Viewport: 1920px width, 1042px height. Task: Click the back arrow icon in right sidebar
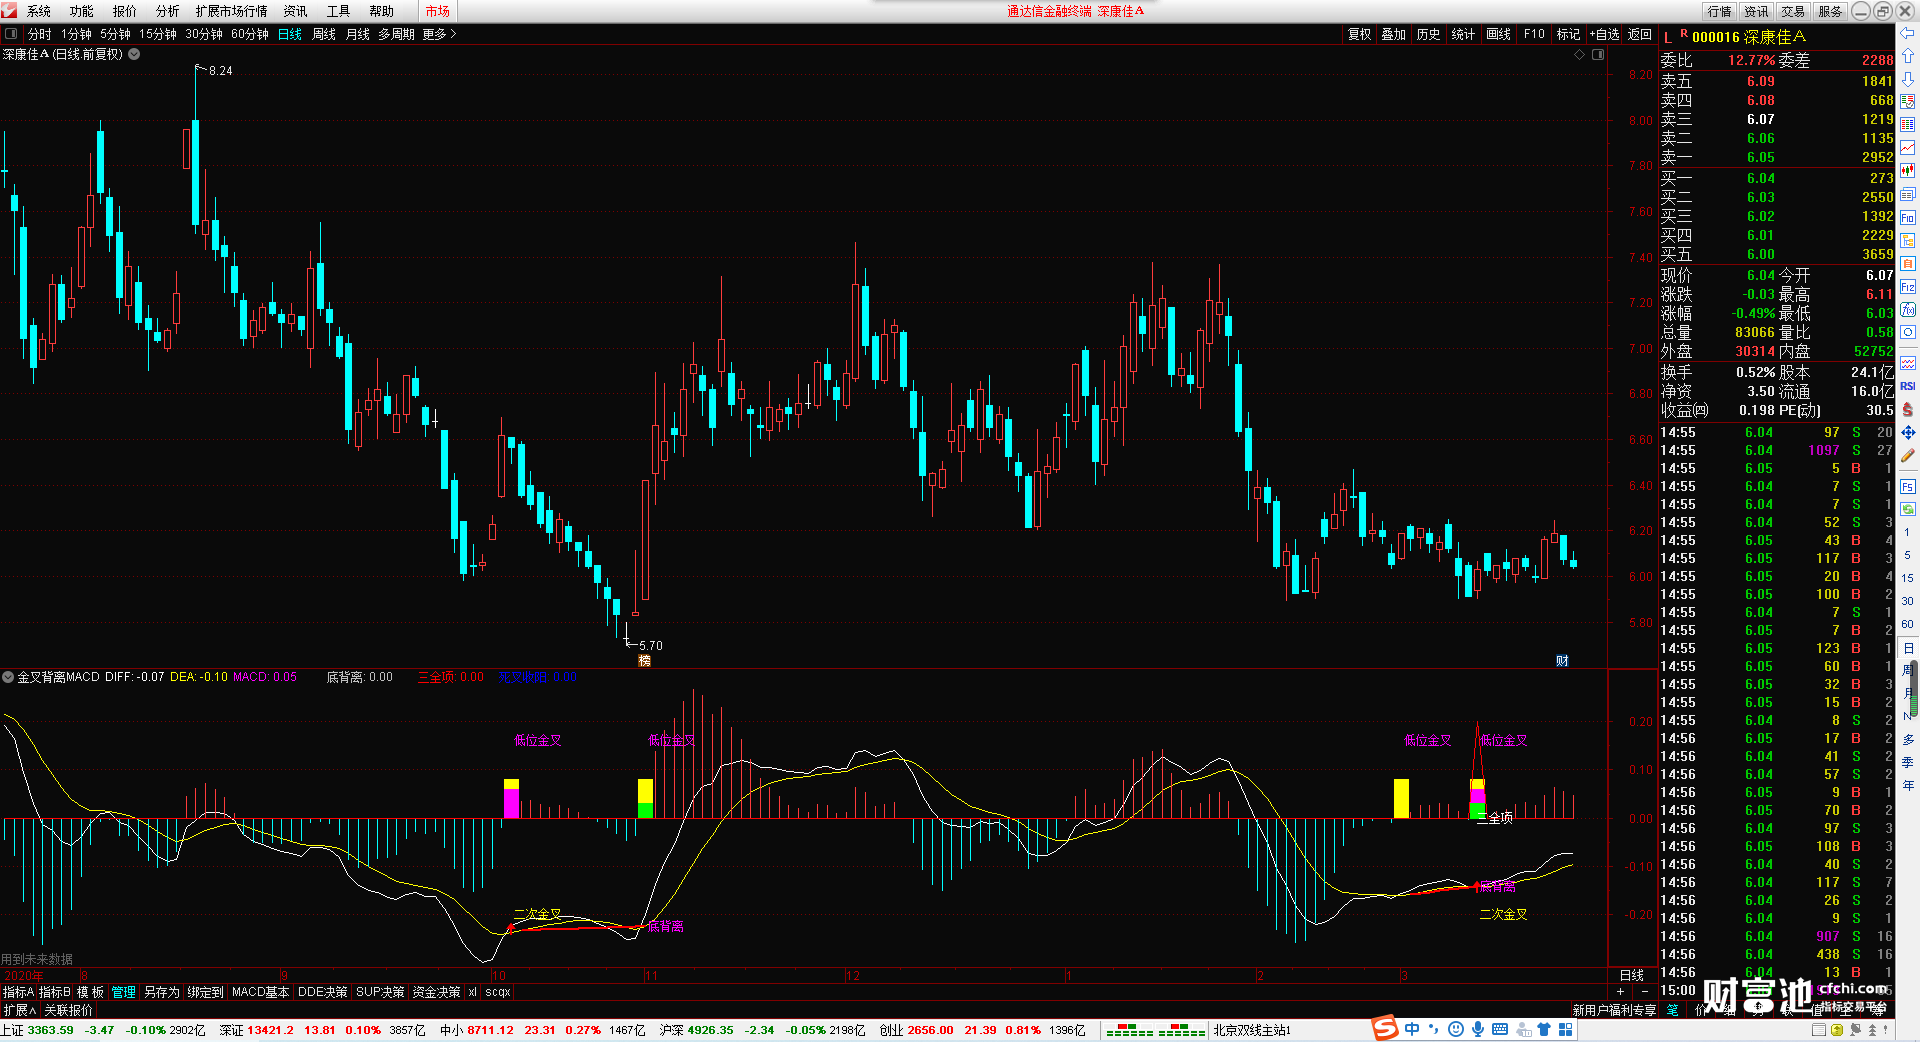coord(1908,33)
